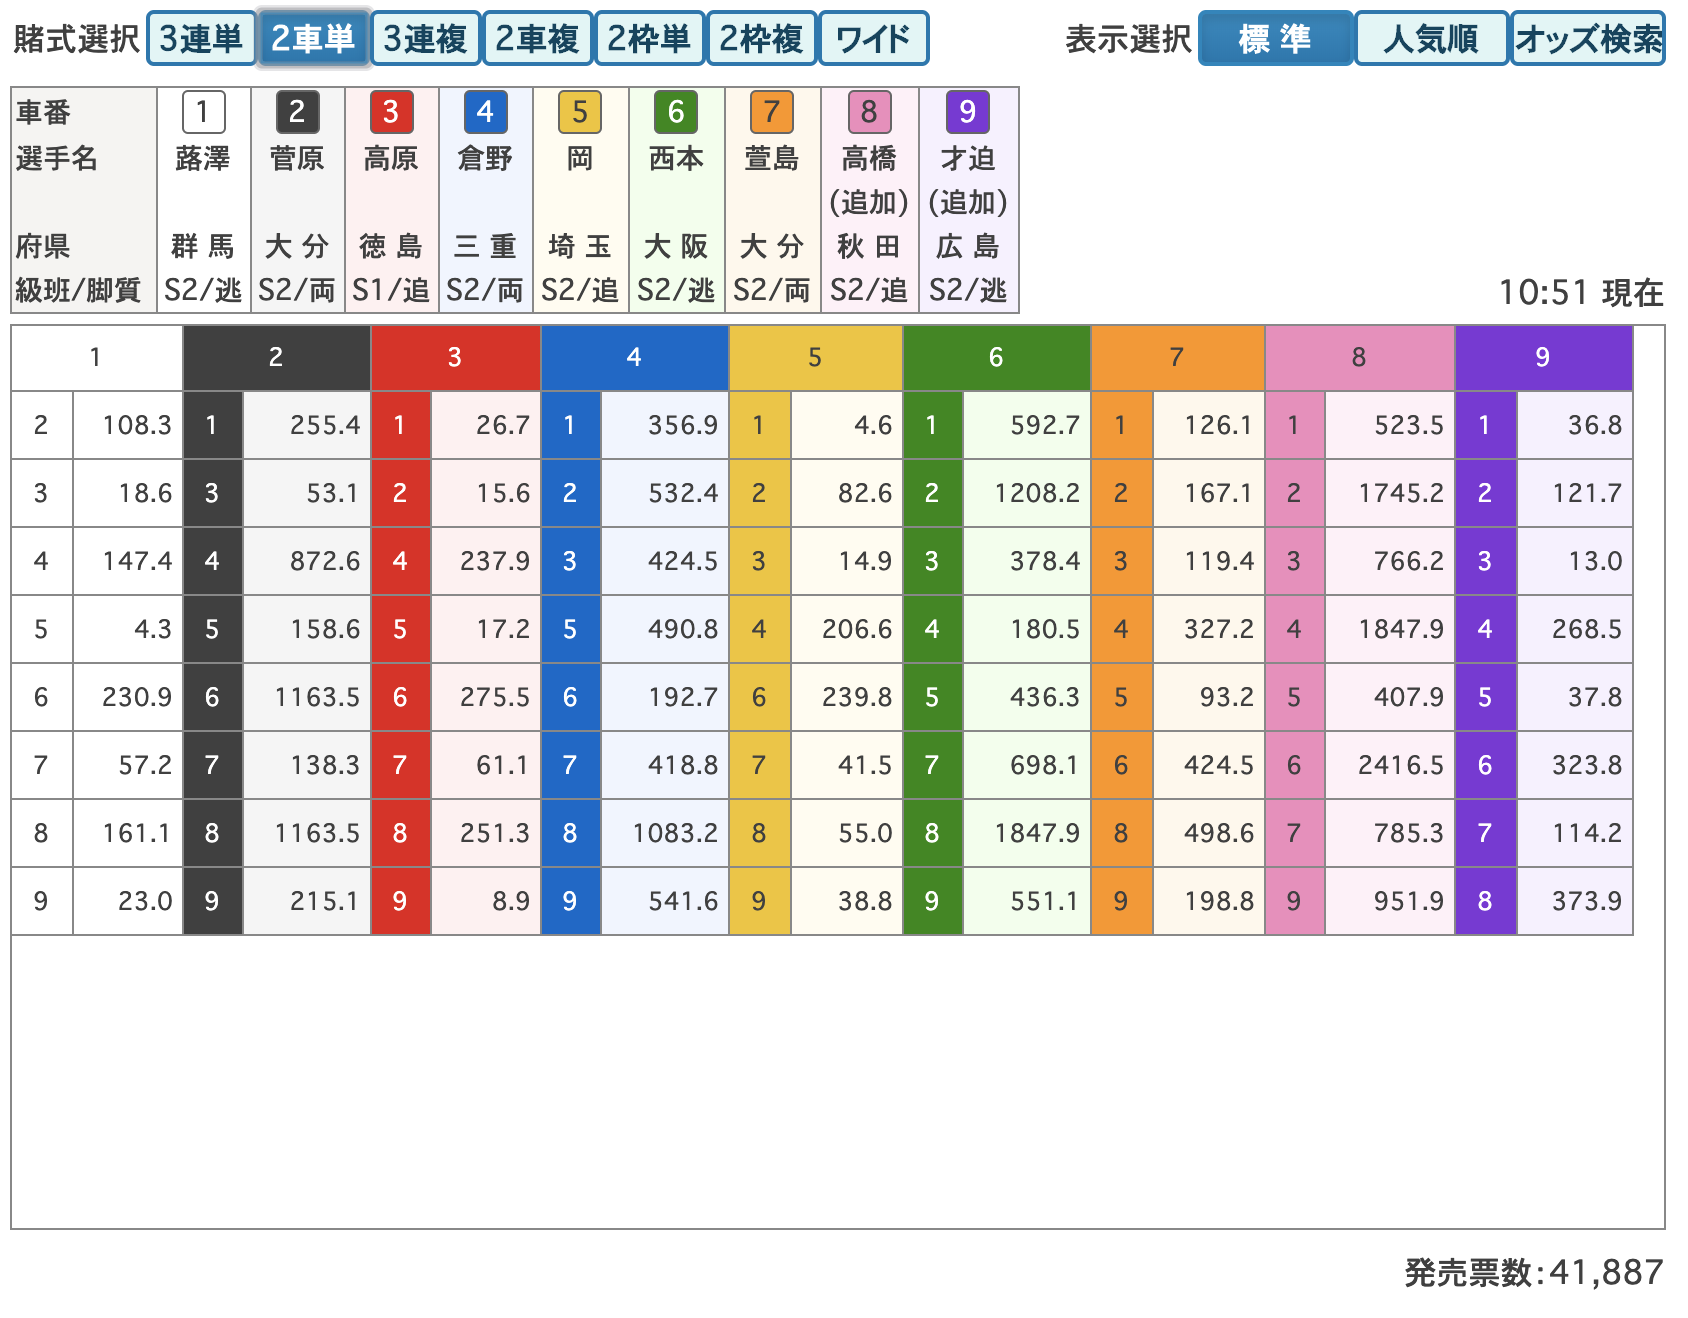Image resolution: width=1688 pixels, height=1318 pixels.
Task: Click the green number 6 rider badge
Action: 676,112
